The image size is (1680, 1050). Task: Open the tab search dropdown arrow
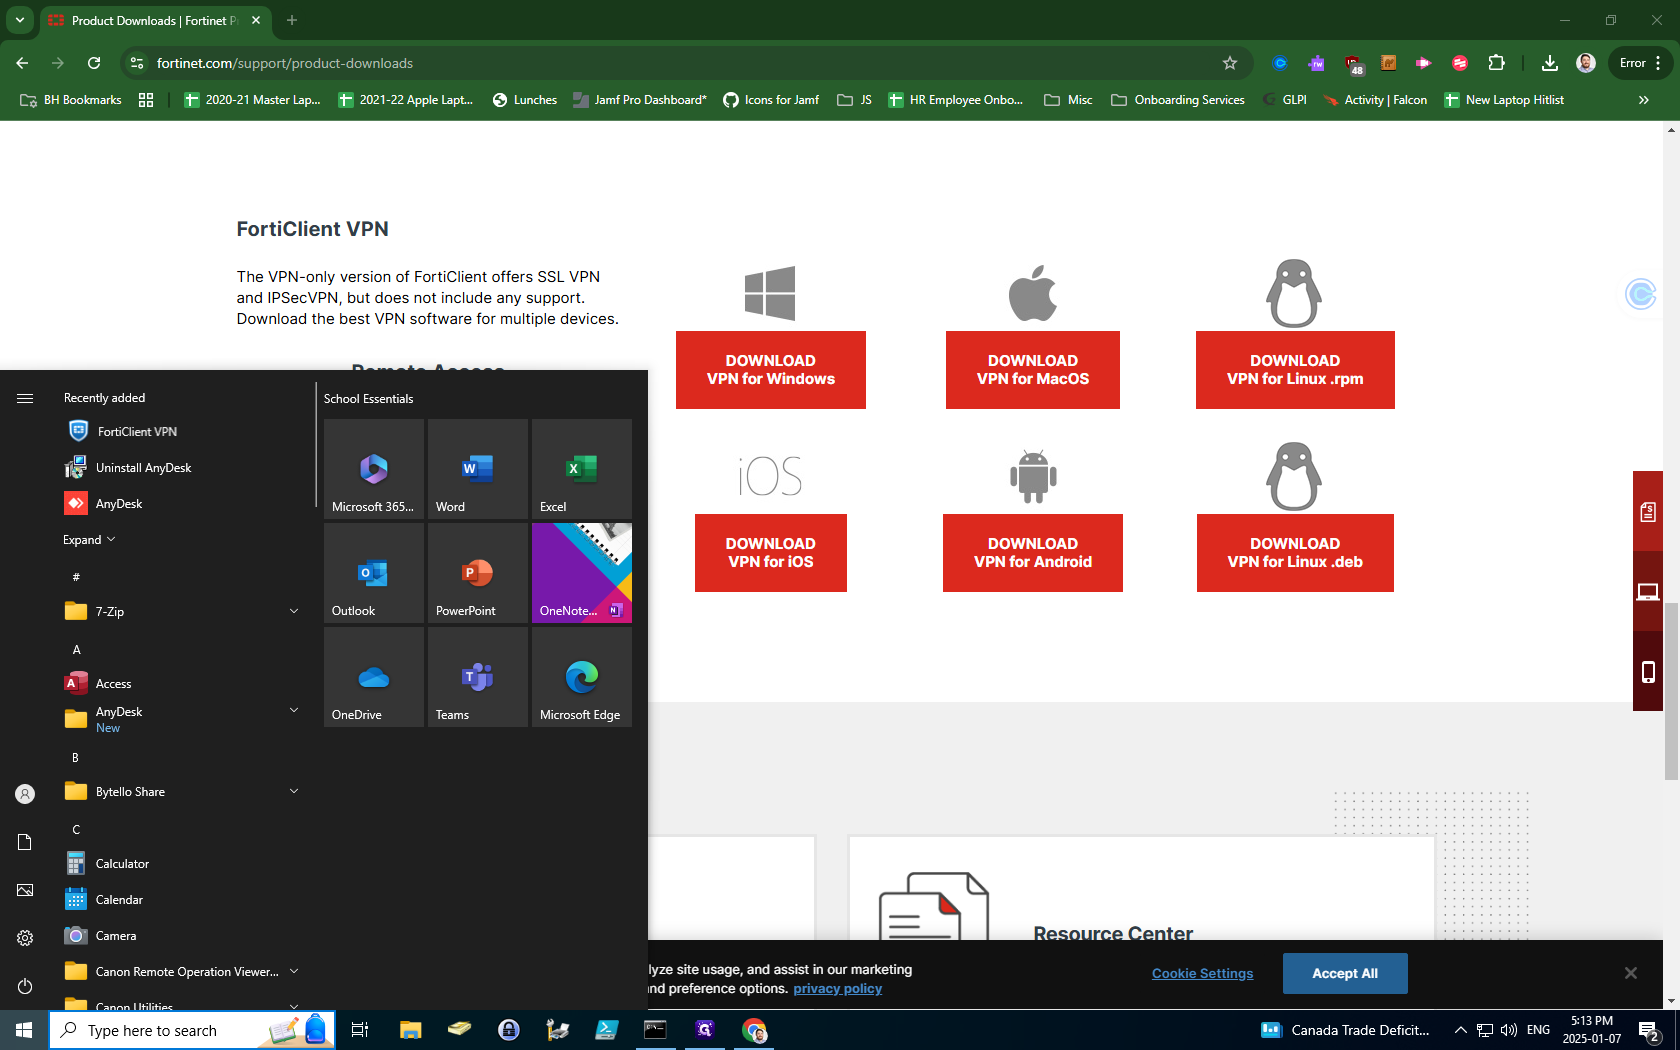click(x=20, y=20)
